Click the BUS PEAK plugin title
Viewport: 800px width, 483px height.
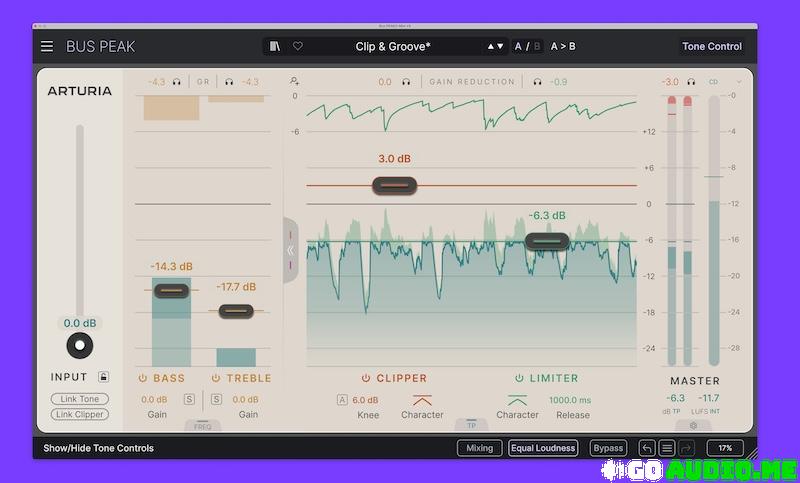point(101,46)
